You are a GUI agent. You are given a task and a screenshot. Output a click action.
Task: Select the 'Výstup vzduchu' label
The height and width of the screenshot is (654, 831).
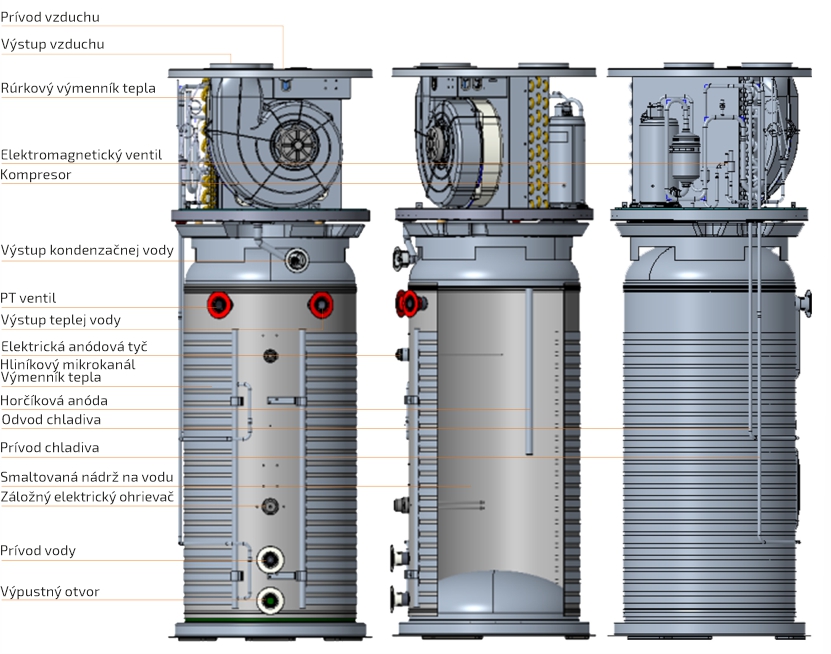52,44
